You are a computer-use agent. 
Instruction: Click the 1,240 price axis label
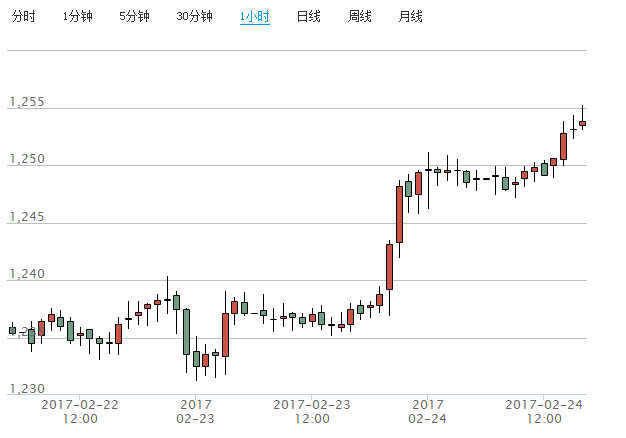[27, 274]
